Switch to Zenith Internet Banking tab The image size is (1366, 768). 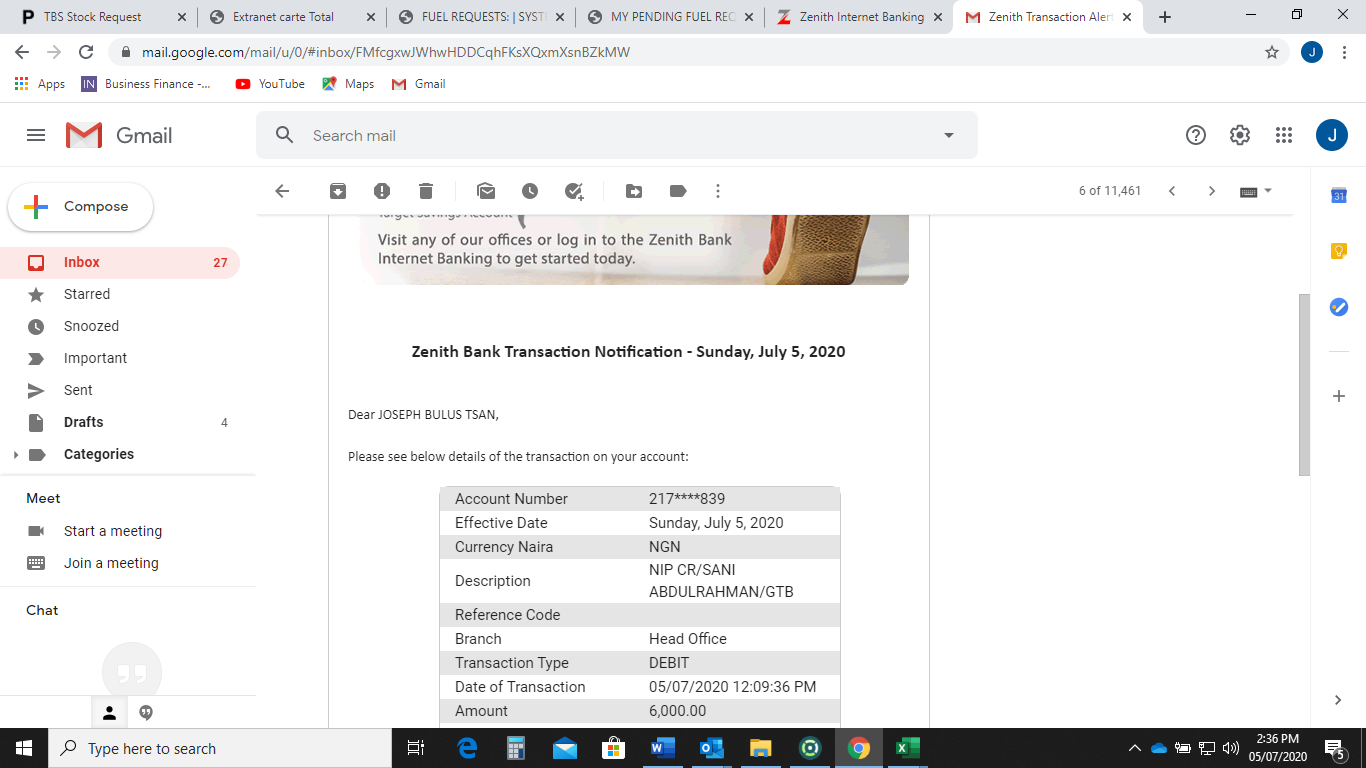pyautogui.click(x=859, y=17)
